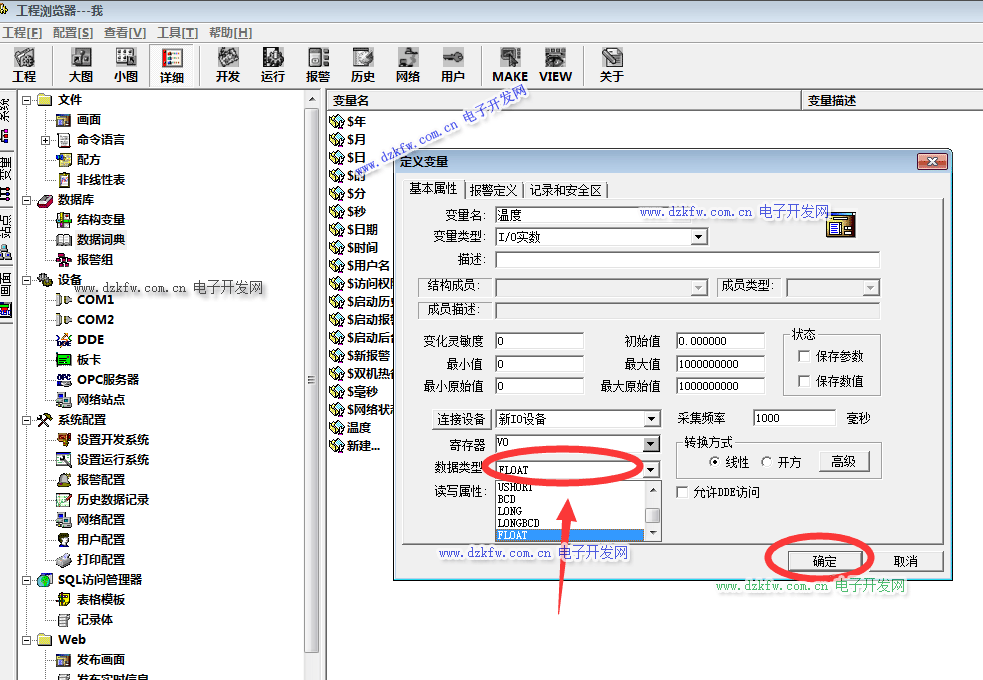This screenshot has height=680, width=983.
Task: Click the 运行 (Run) toolbar icon
Action: 273,64
